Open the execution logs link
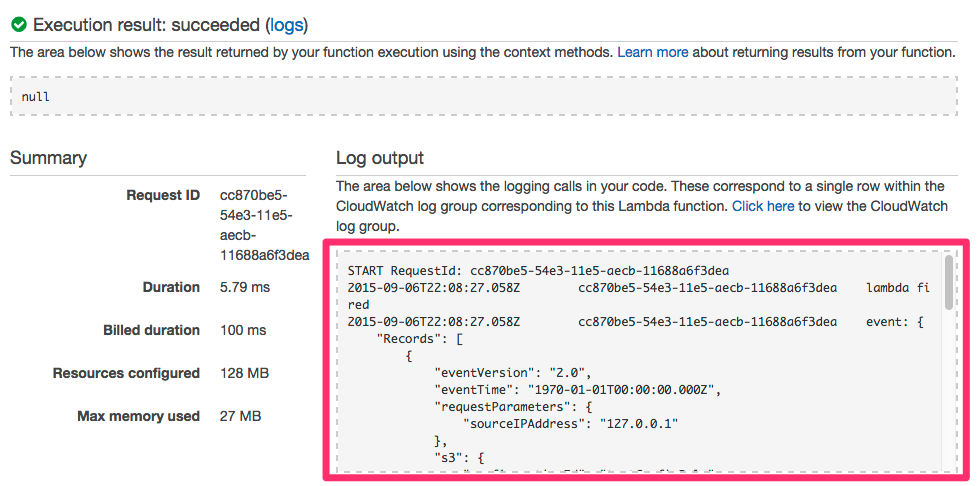The height and width of the screenshot is (486, 978). [287, 24]
